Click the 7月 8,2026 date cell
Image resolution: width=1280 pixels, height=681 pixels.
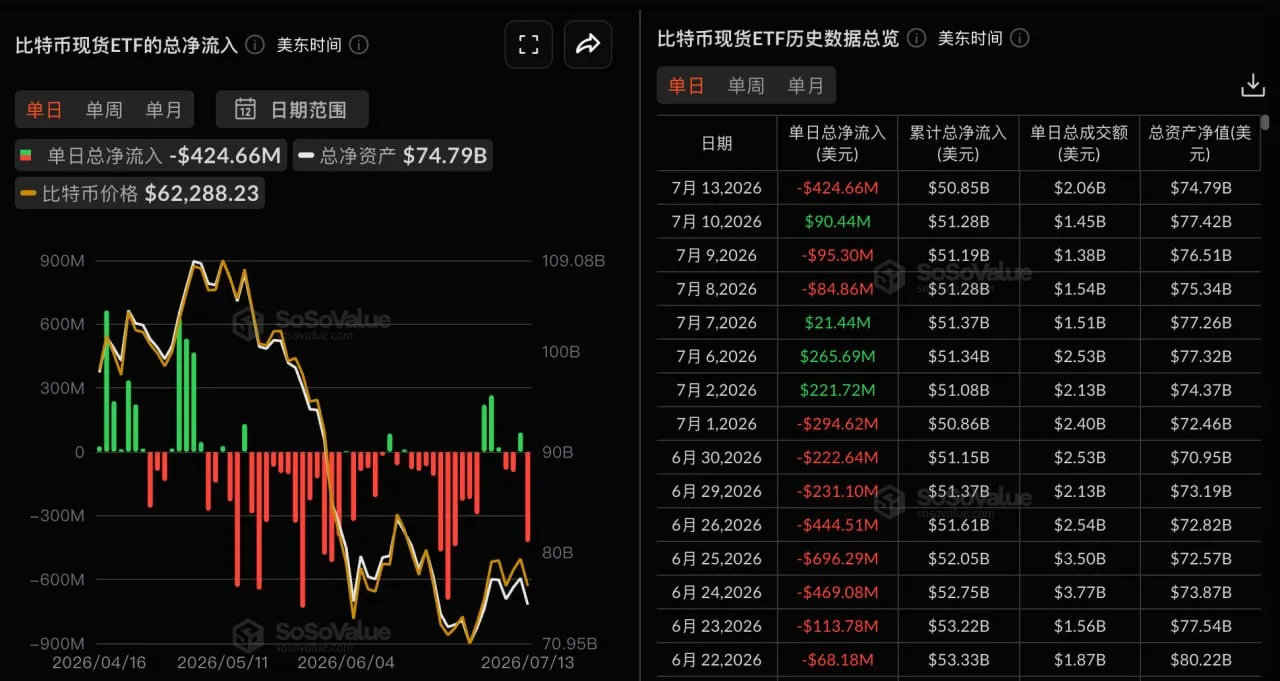717,289
